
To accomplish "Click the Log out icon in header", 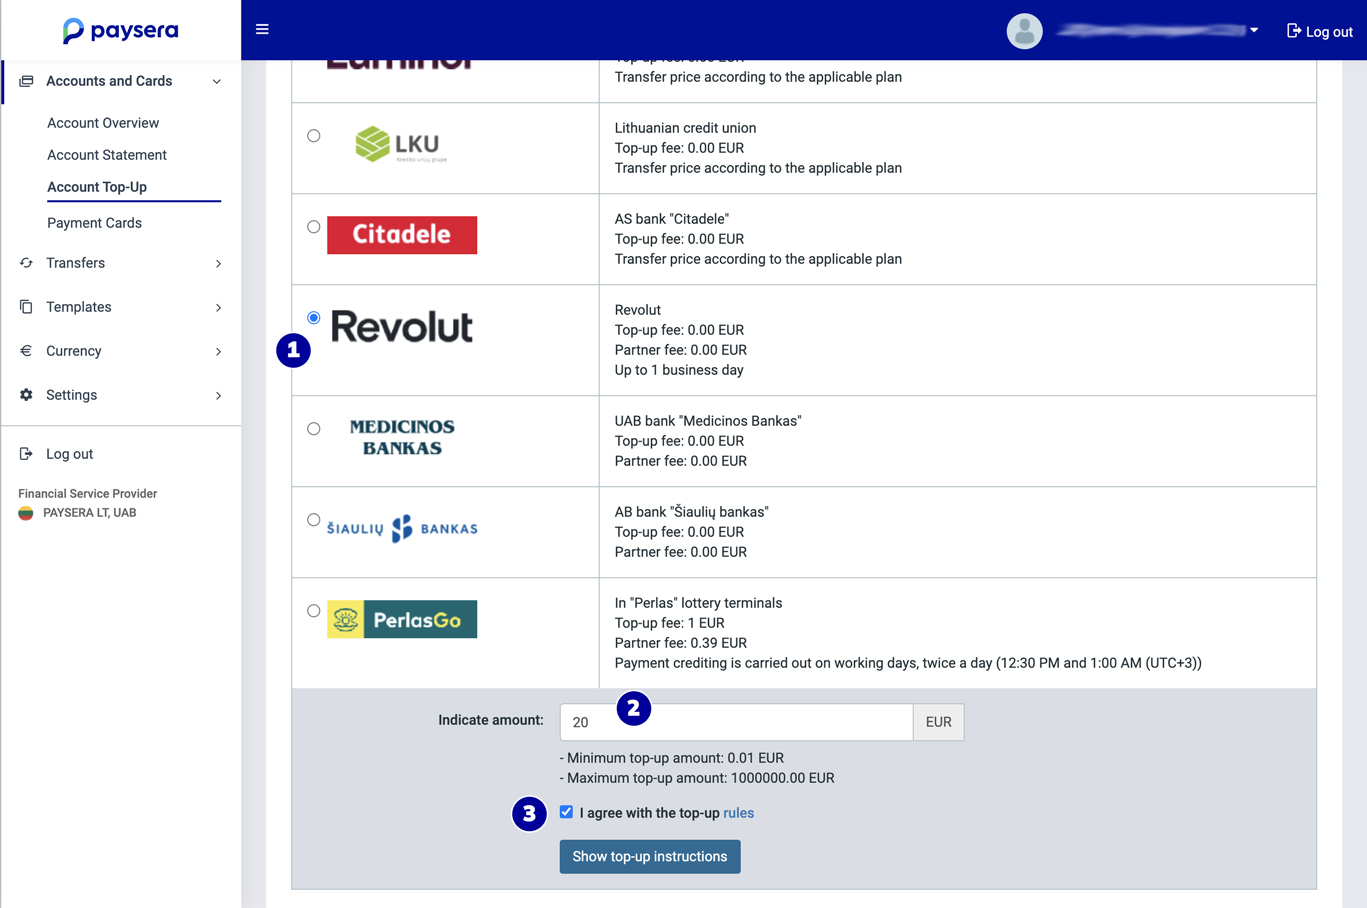I will pyautogui.click(x=1294, y=31).
